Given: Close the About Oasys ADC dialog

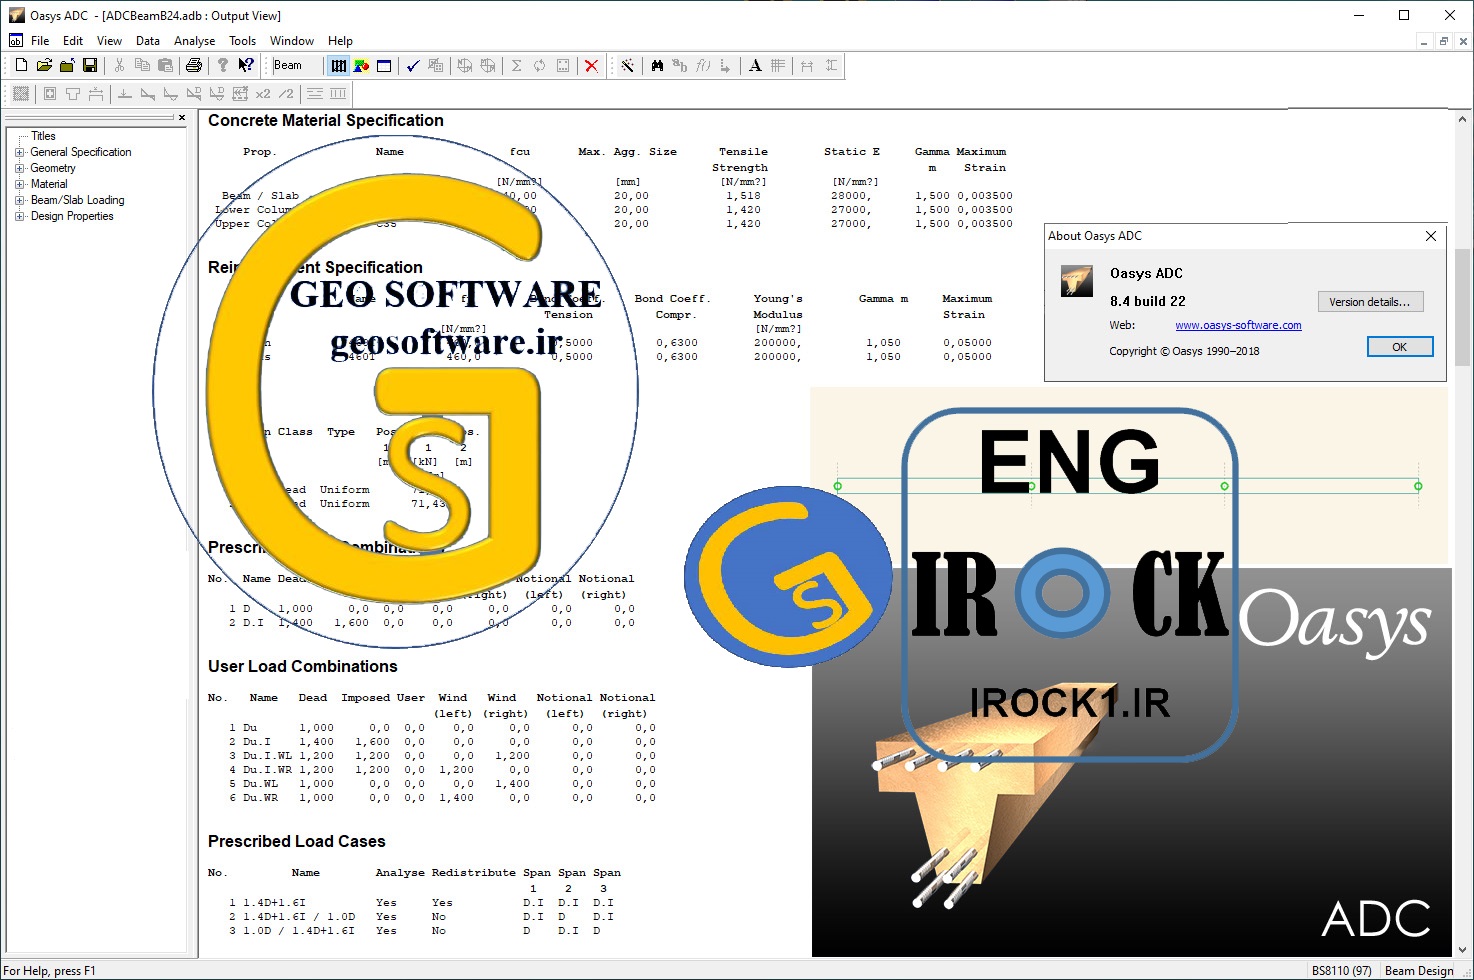Looking at the screenshot, I should [1431, 236].
